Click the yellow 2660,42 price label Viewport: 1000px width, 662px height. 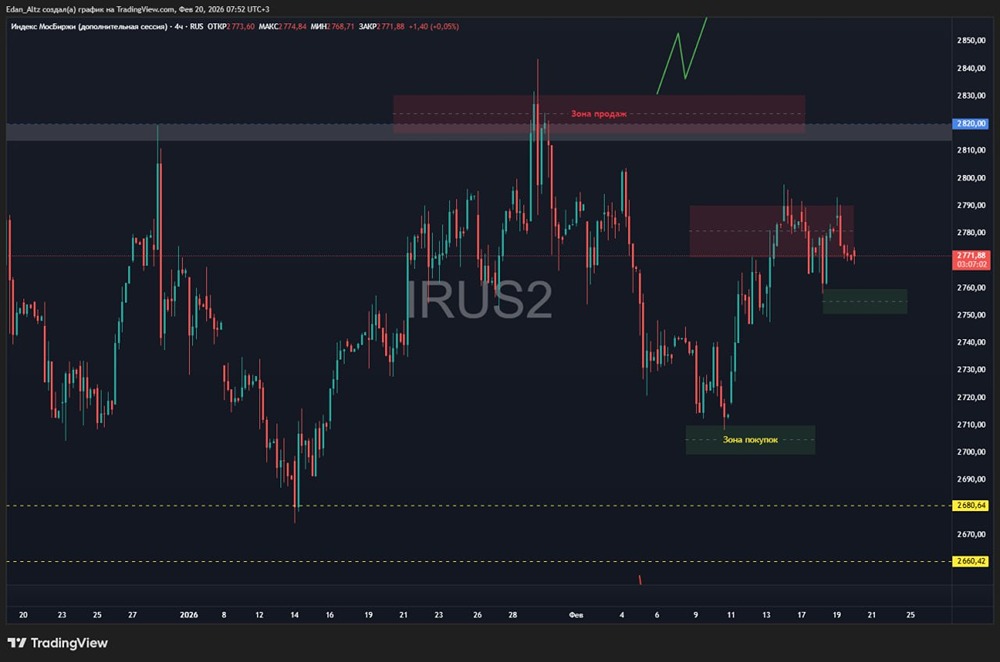click(970, 561)
